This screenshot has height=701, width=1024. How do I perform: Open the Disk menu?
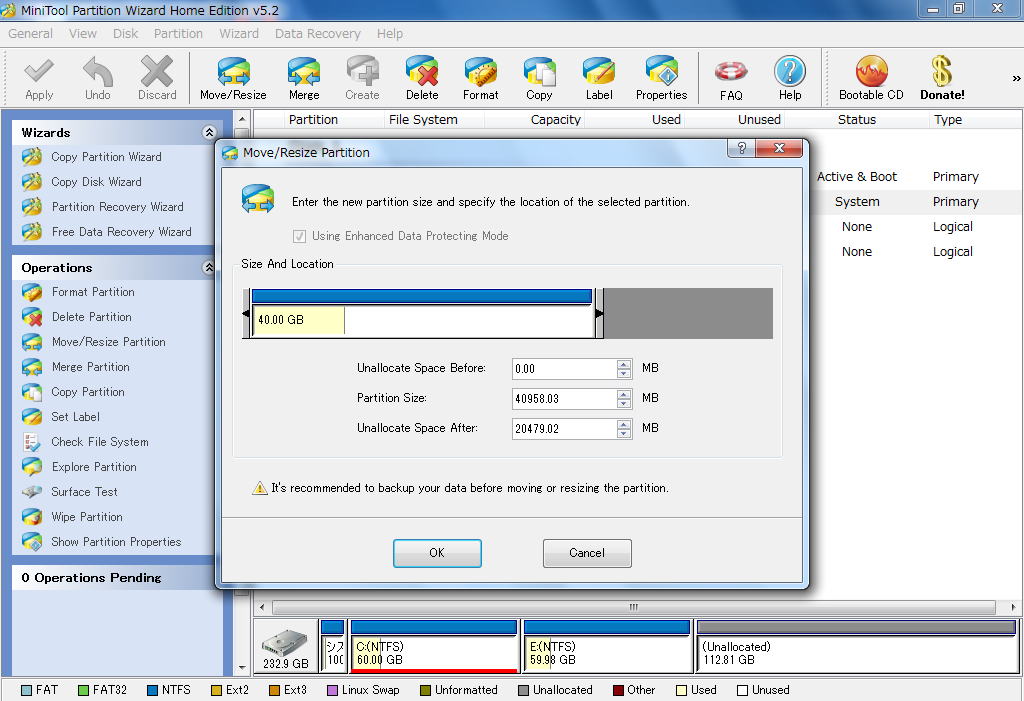coord(125,33)
